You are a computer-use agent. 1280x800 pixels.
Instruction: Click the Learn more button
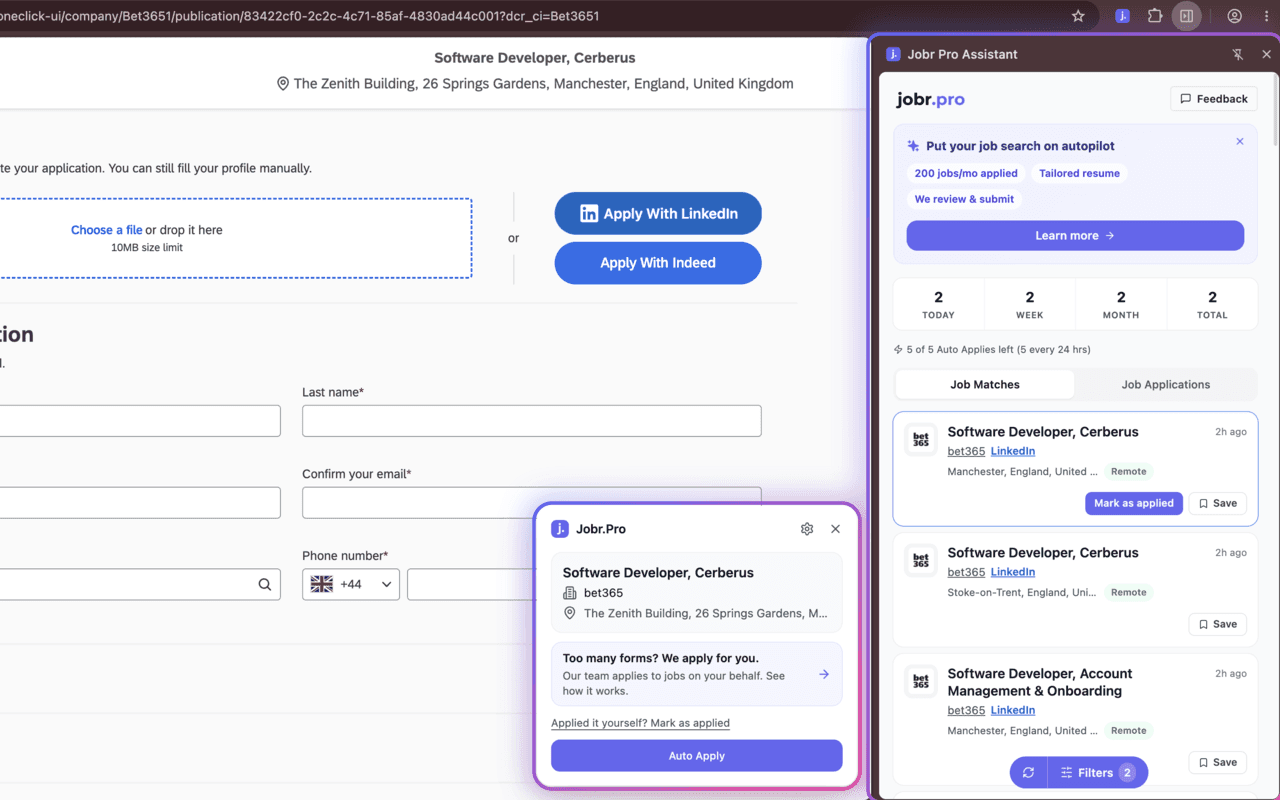coord(1075,236)
